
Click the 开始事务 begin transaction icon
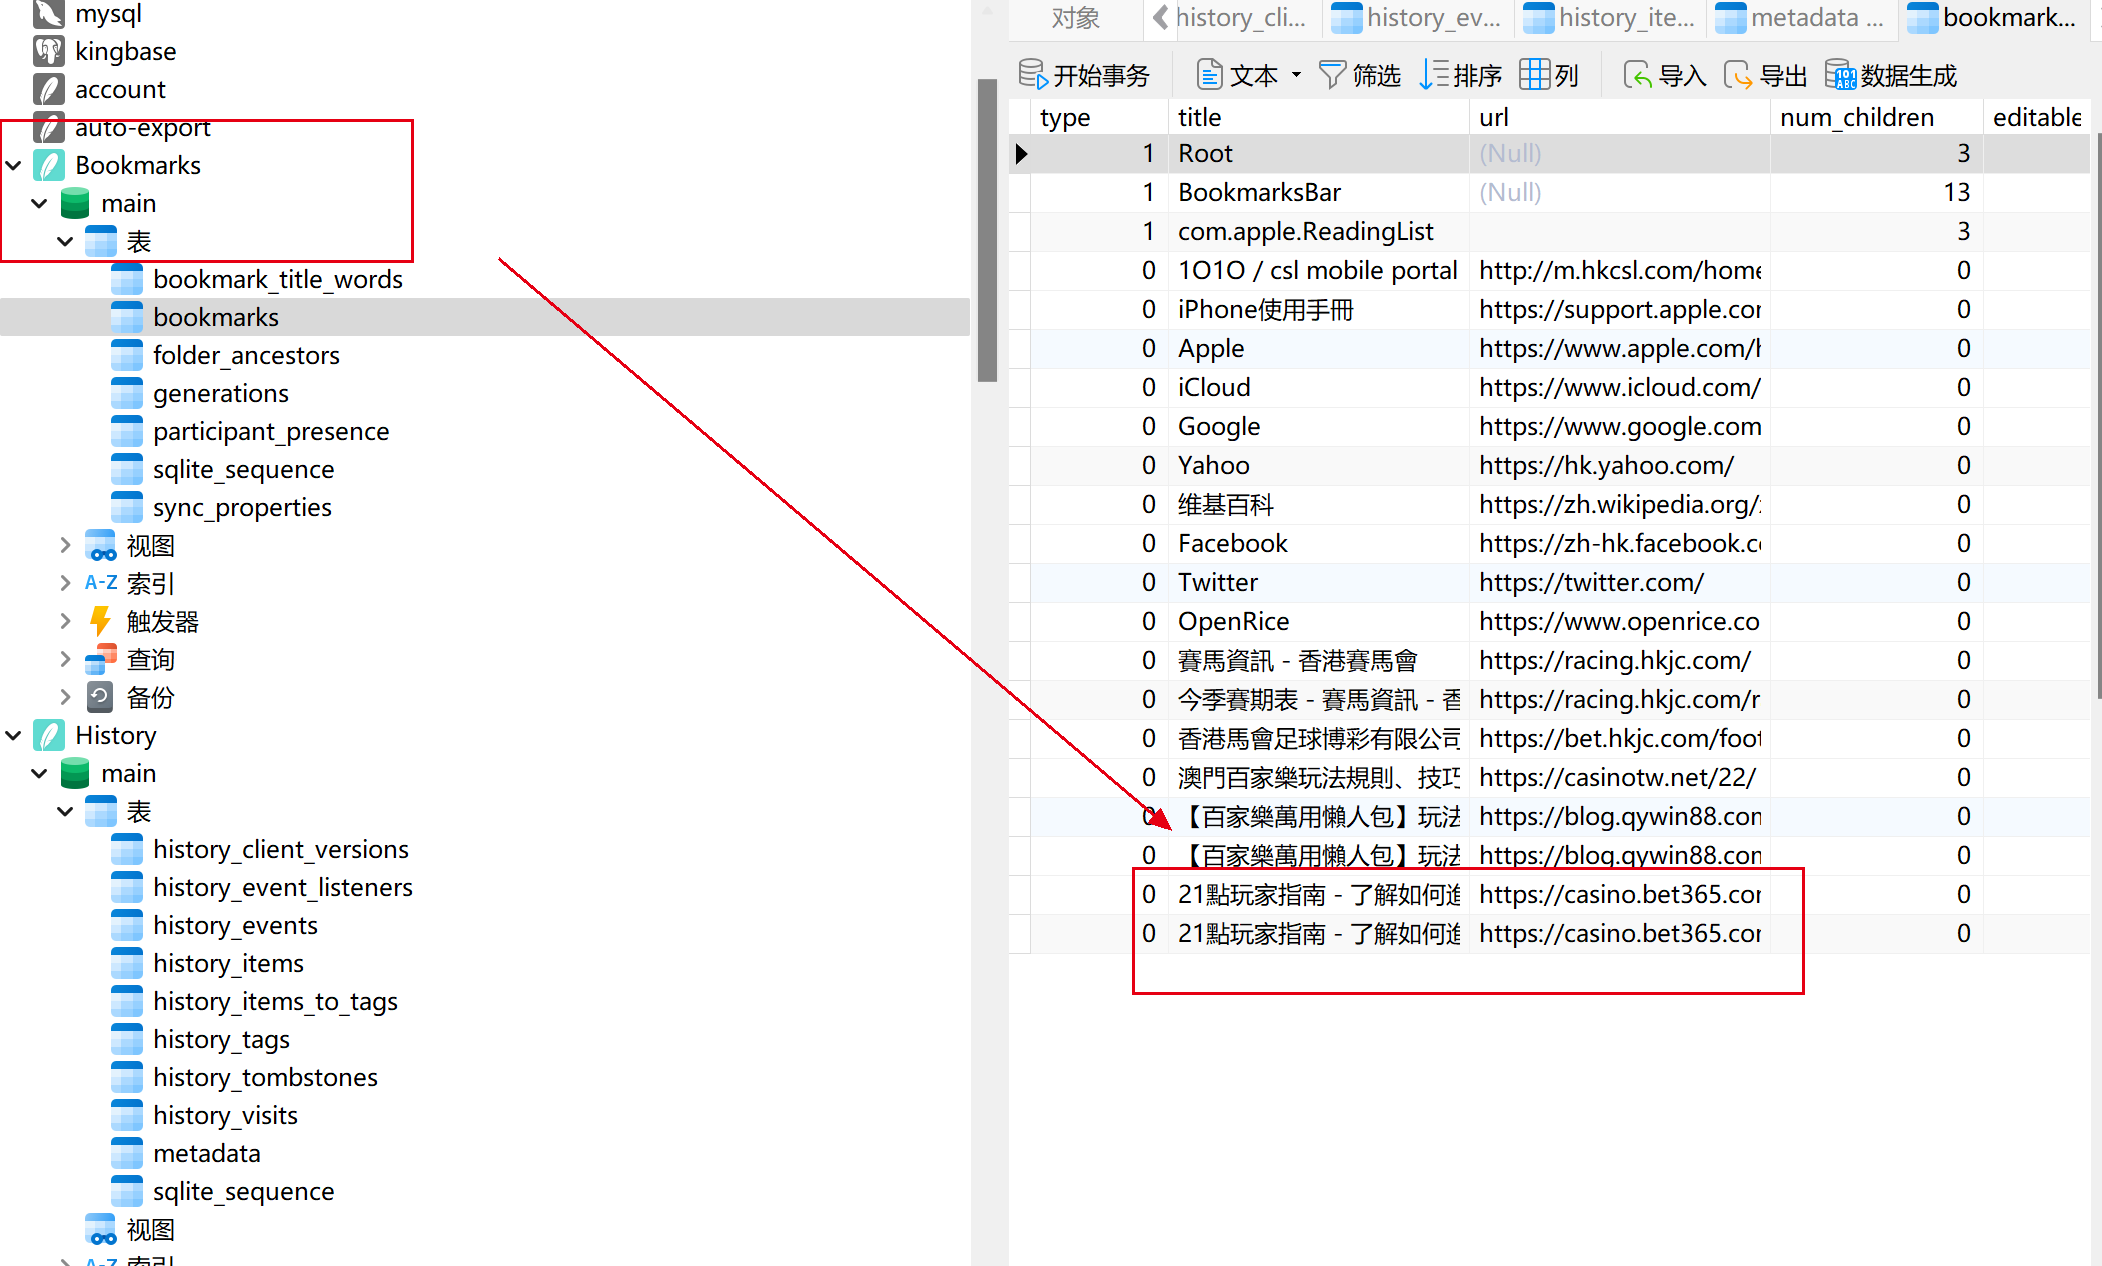(x=1033, y=75)
